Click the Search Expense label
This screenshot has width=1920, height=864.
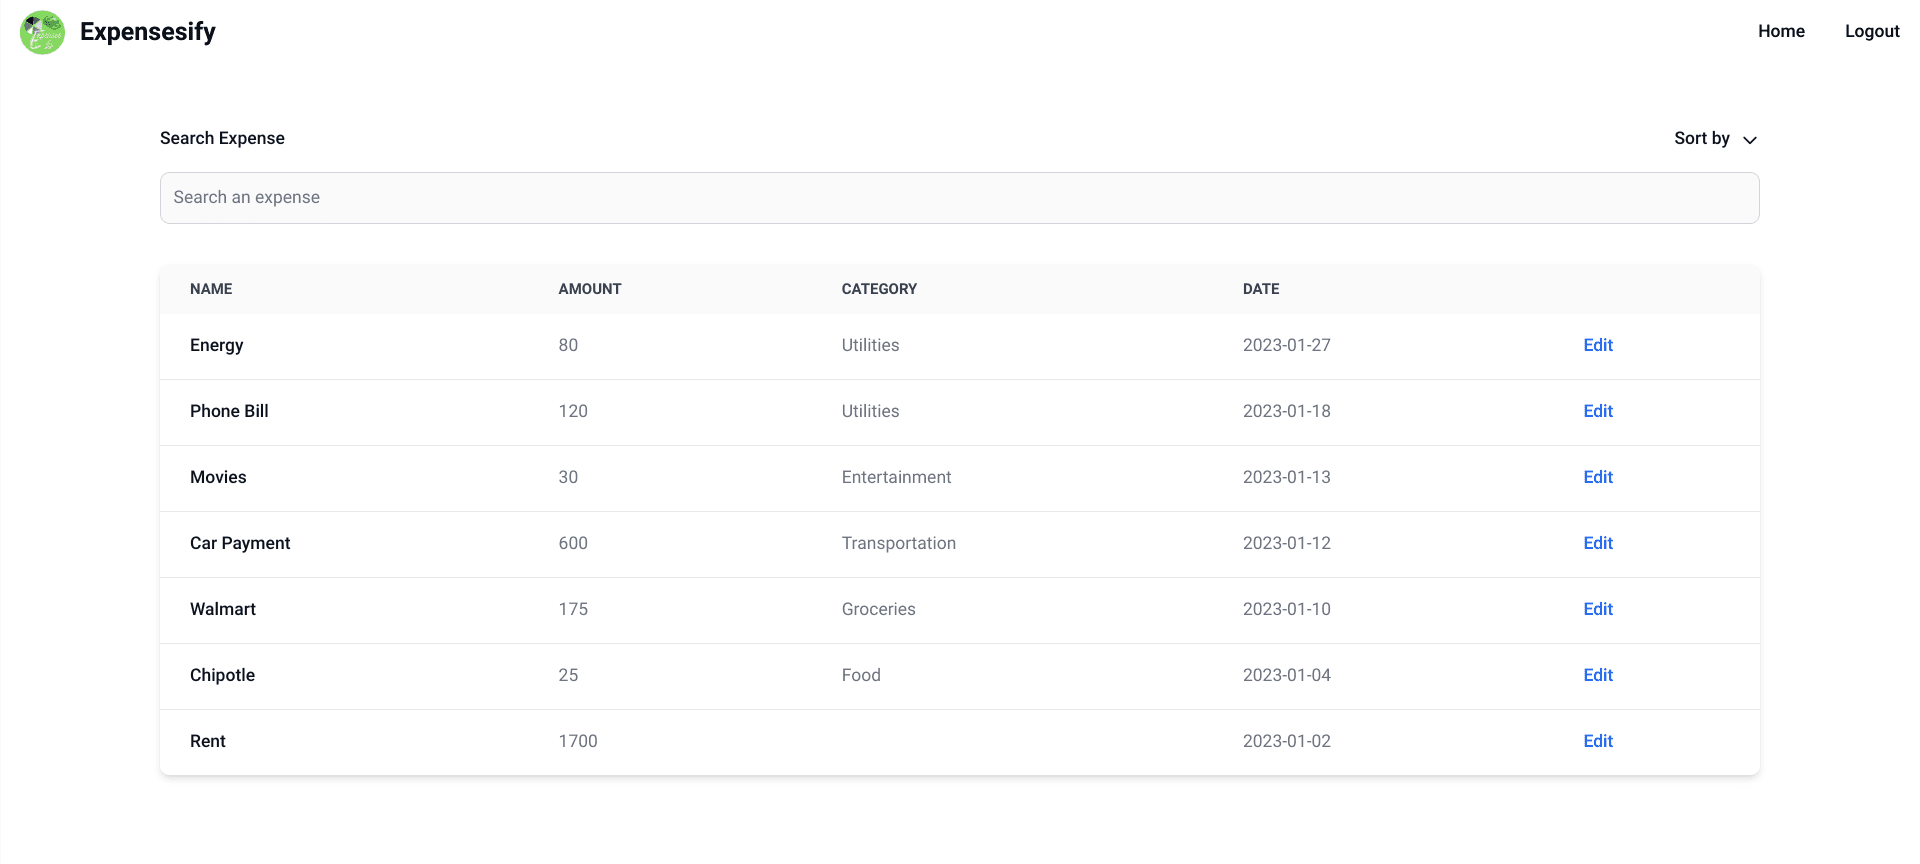(222, 138)
